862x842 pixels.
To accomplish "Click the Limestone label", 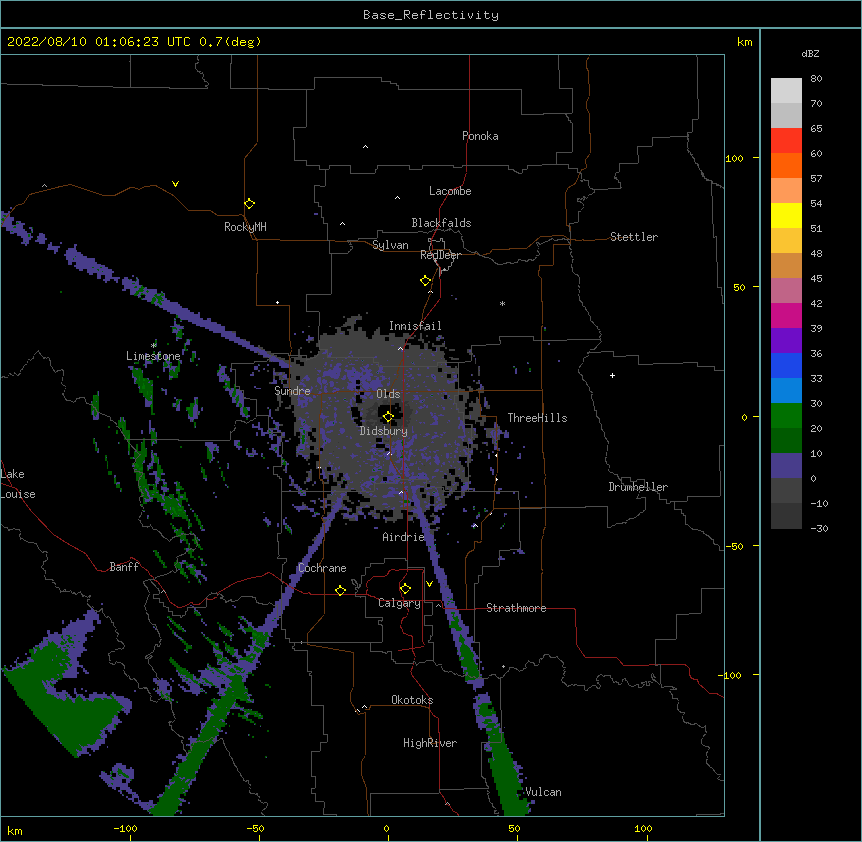I will point(153,356).
